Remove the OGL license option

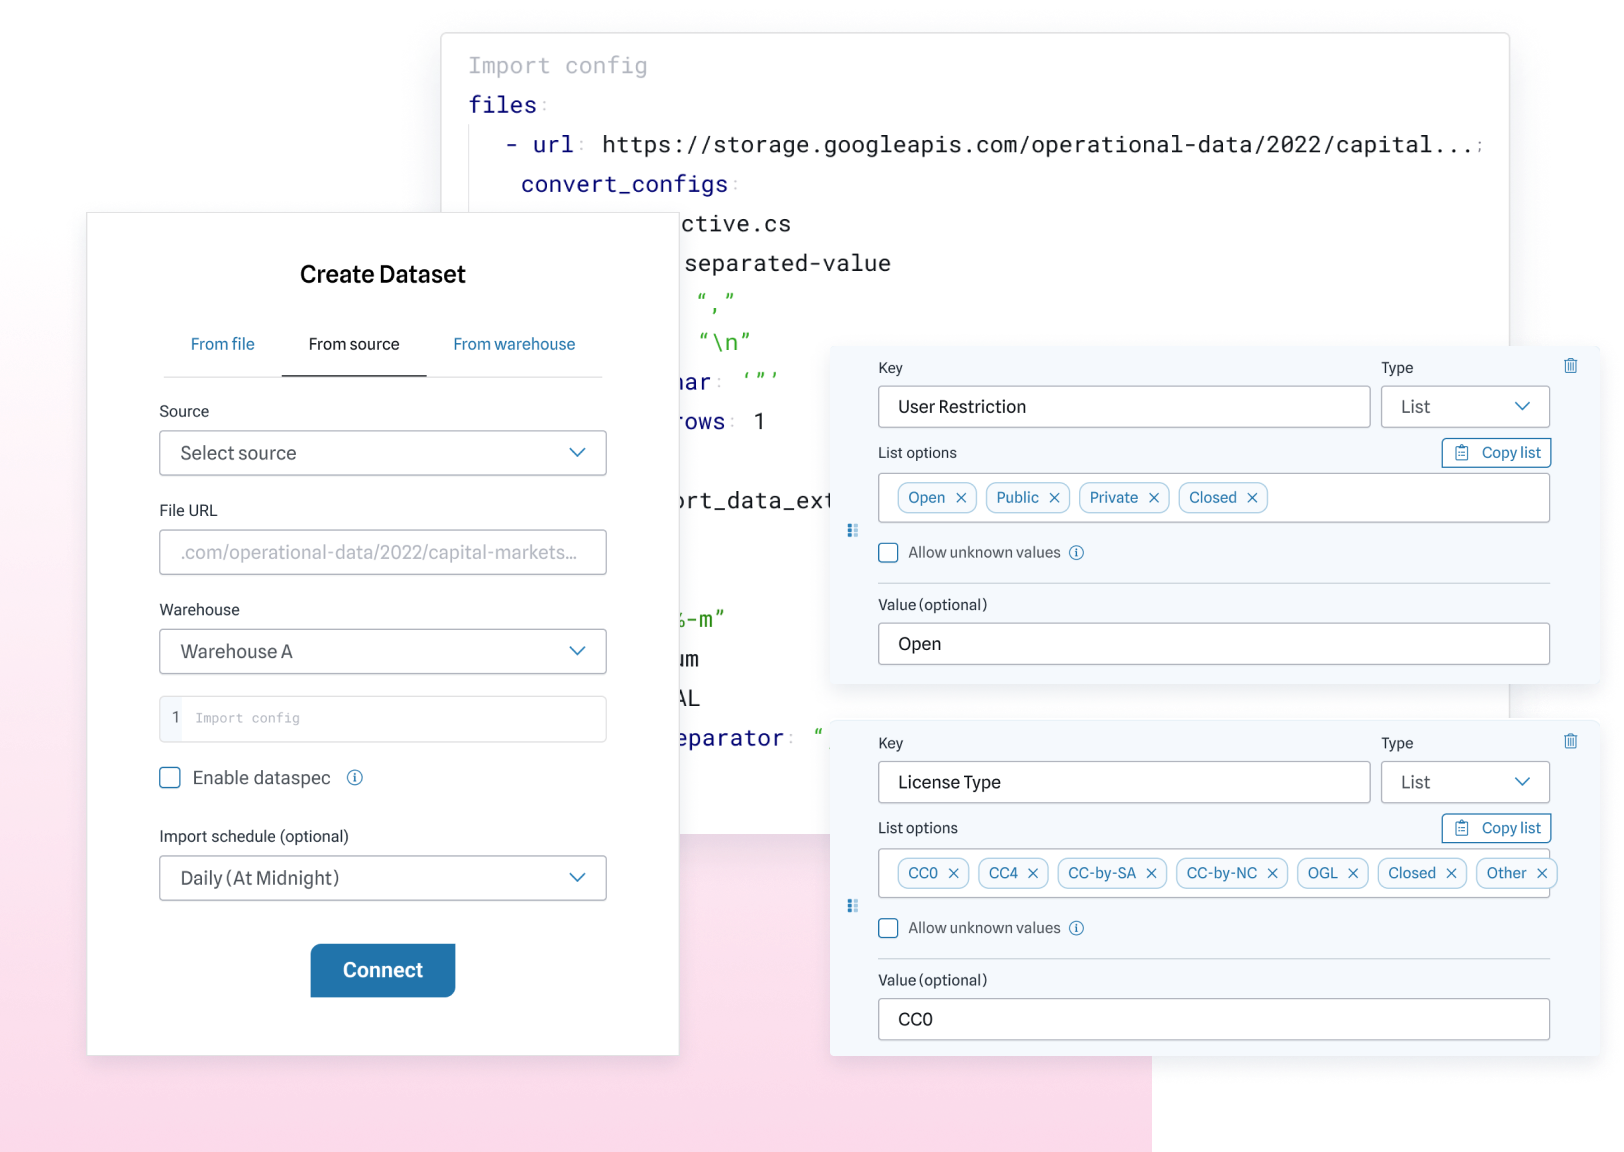click(x=1355, y=873)
